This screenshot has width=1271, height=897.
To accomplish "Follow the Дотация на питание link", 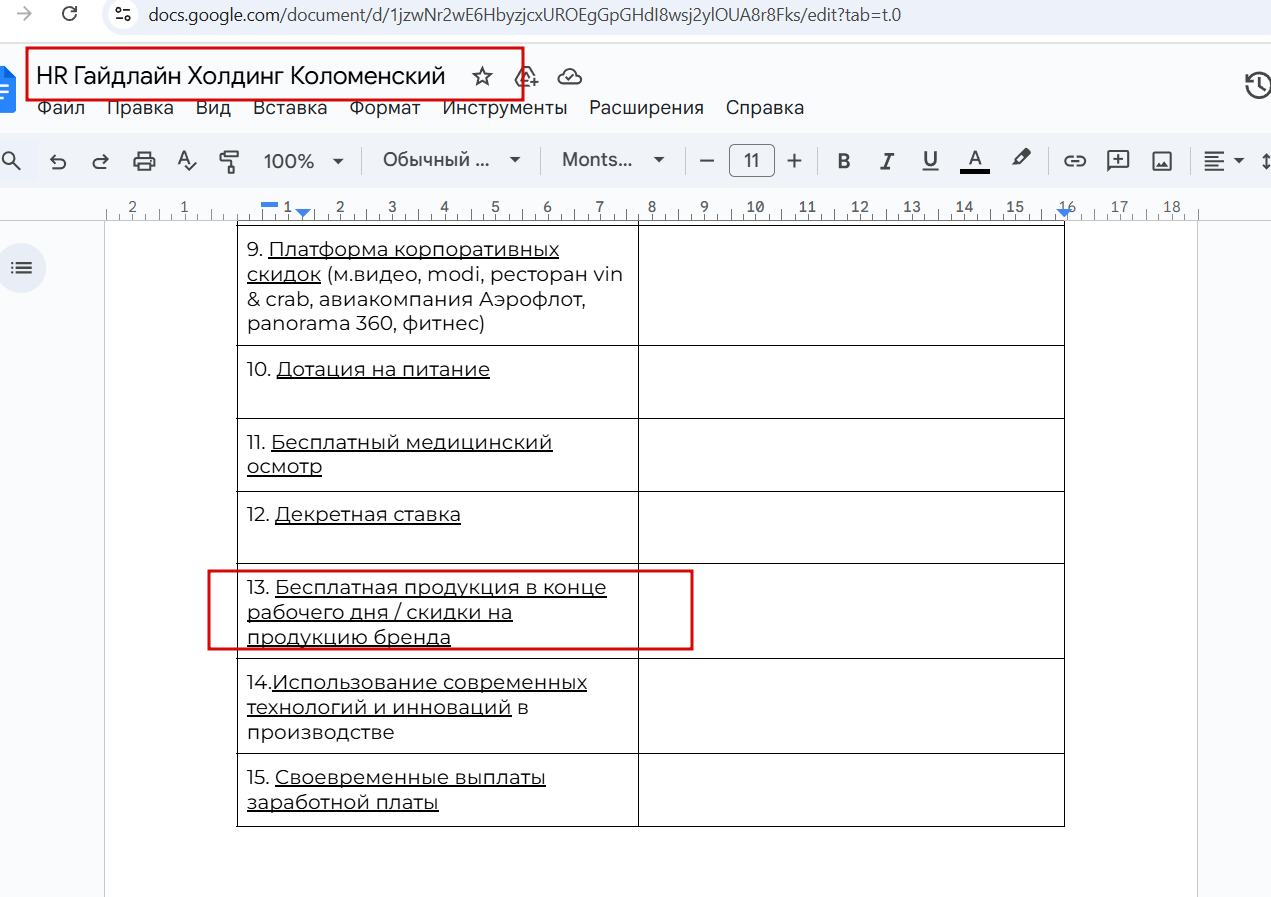I will click(x=383, y=370).
